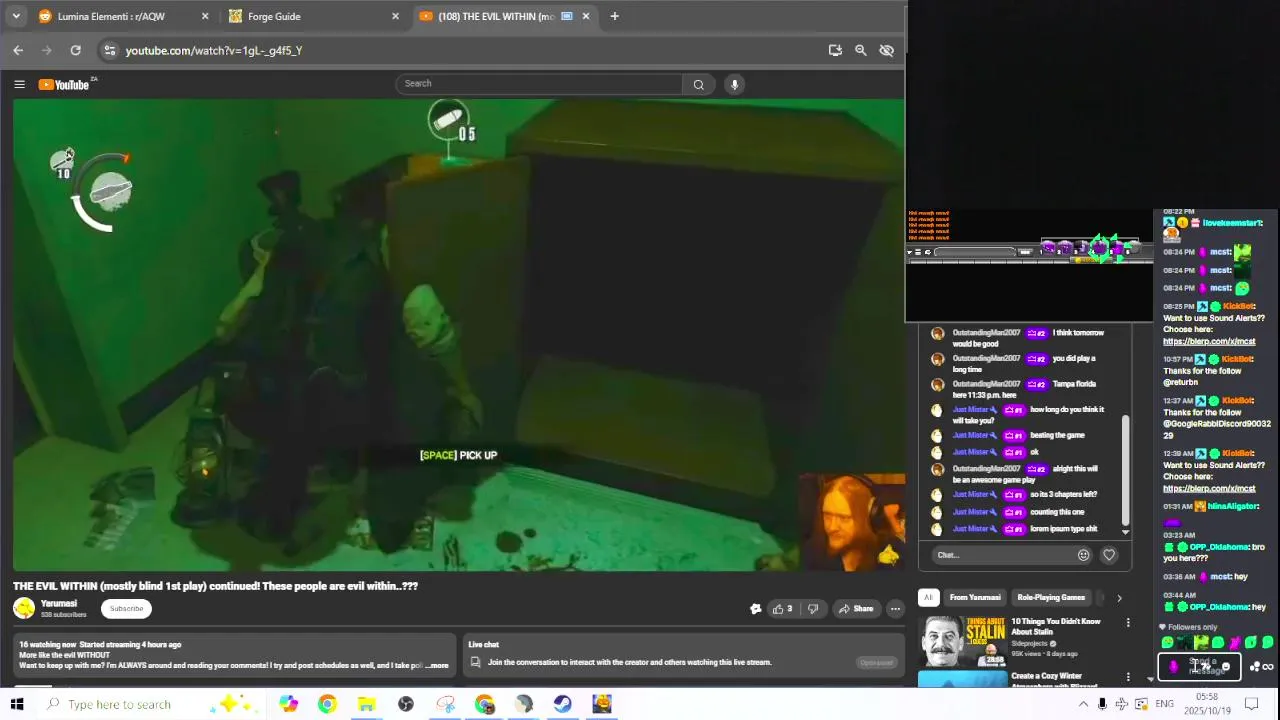Image resolution: width=1280 pixels, height=720 pixels.
Task: Open the tab search dropdown arrow
Action: point(16,16)
